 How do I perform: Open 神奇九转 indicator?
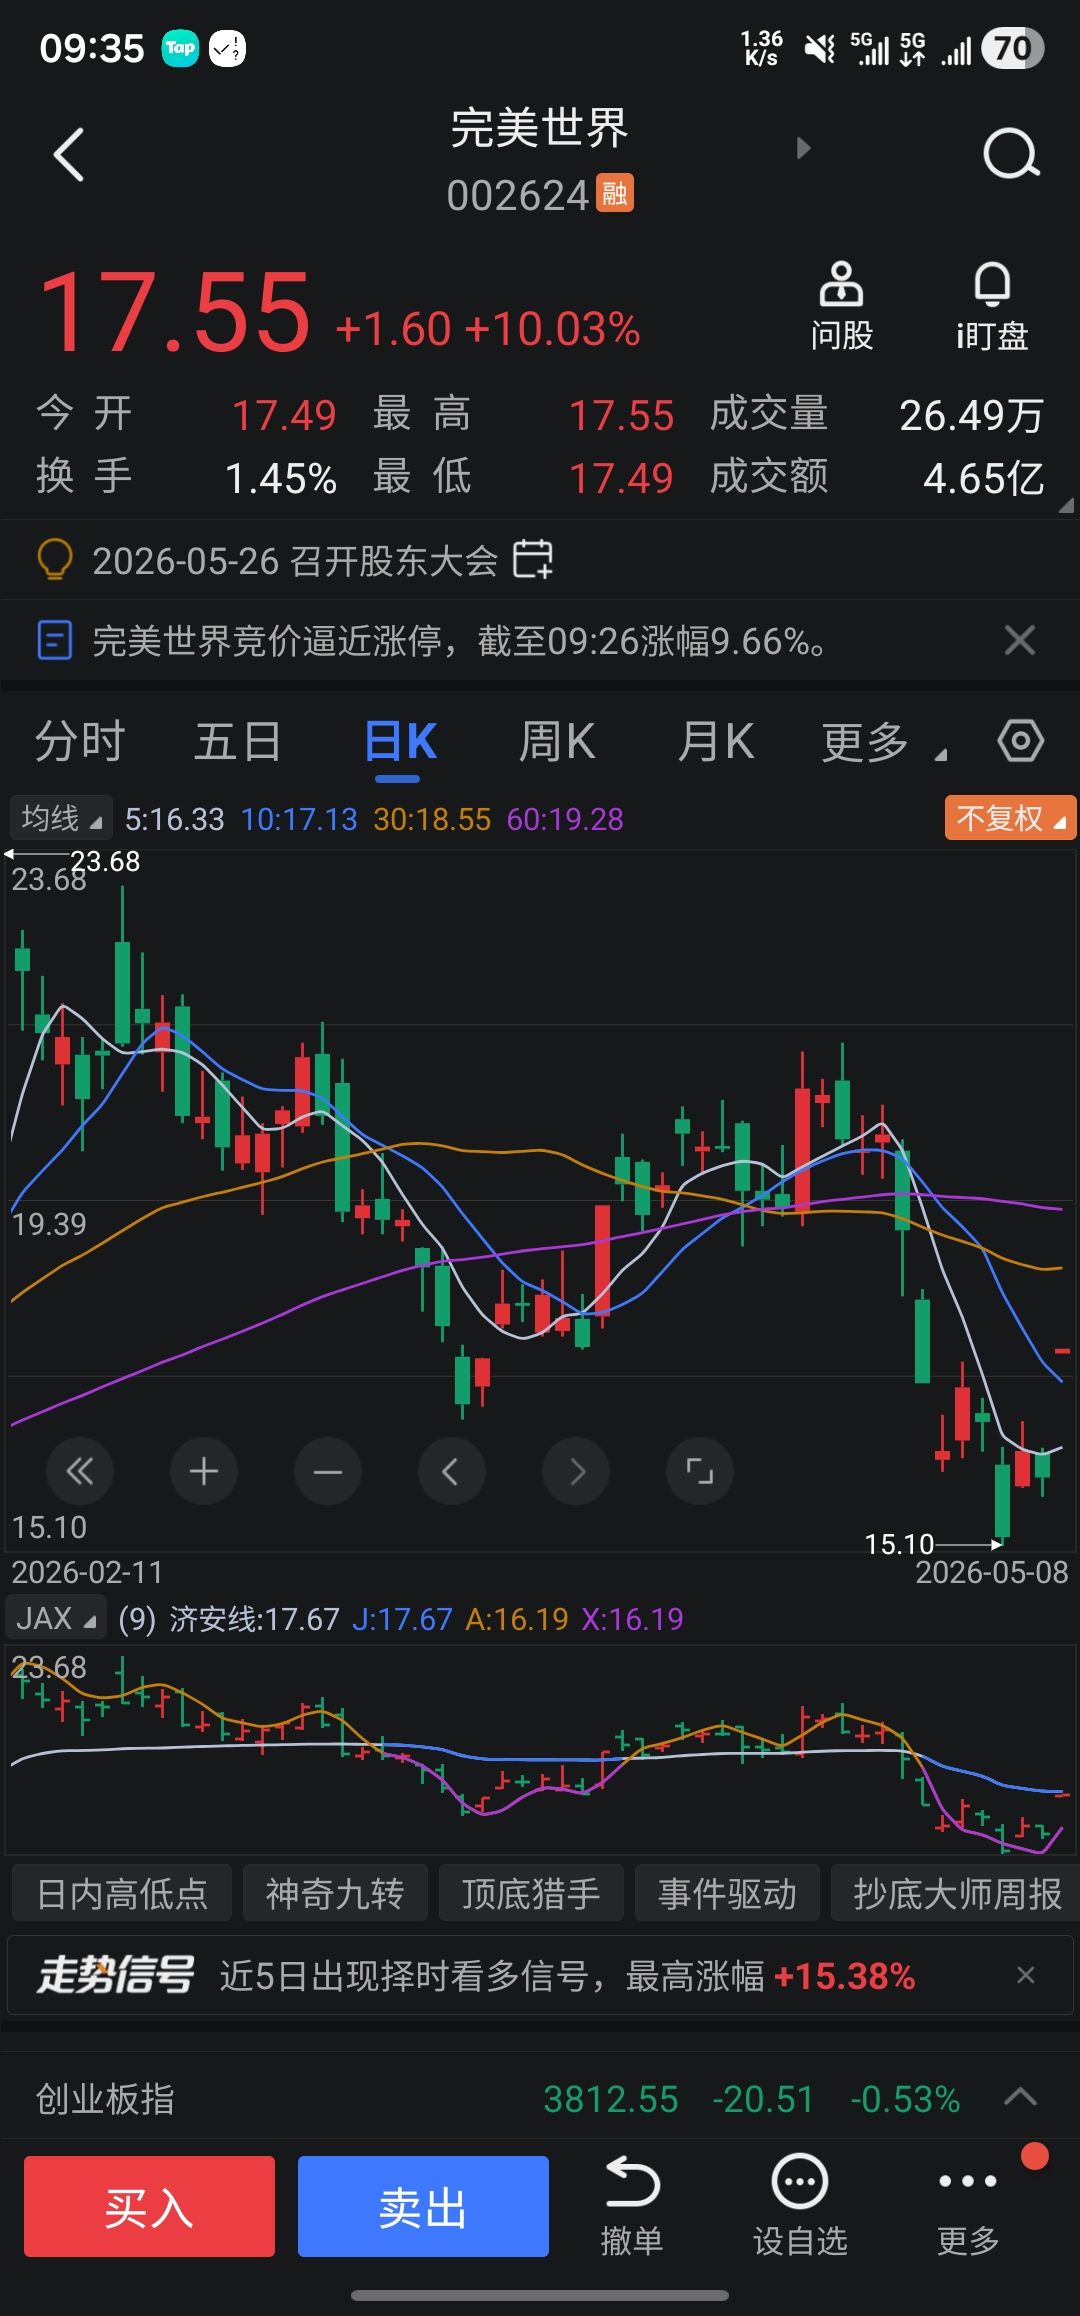point(335,1893)
